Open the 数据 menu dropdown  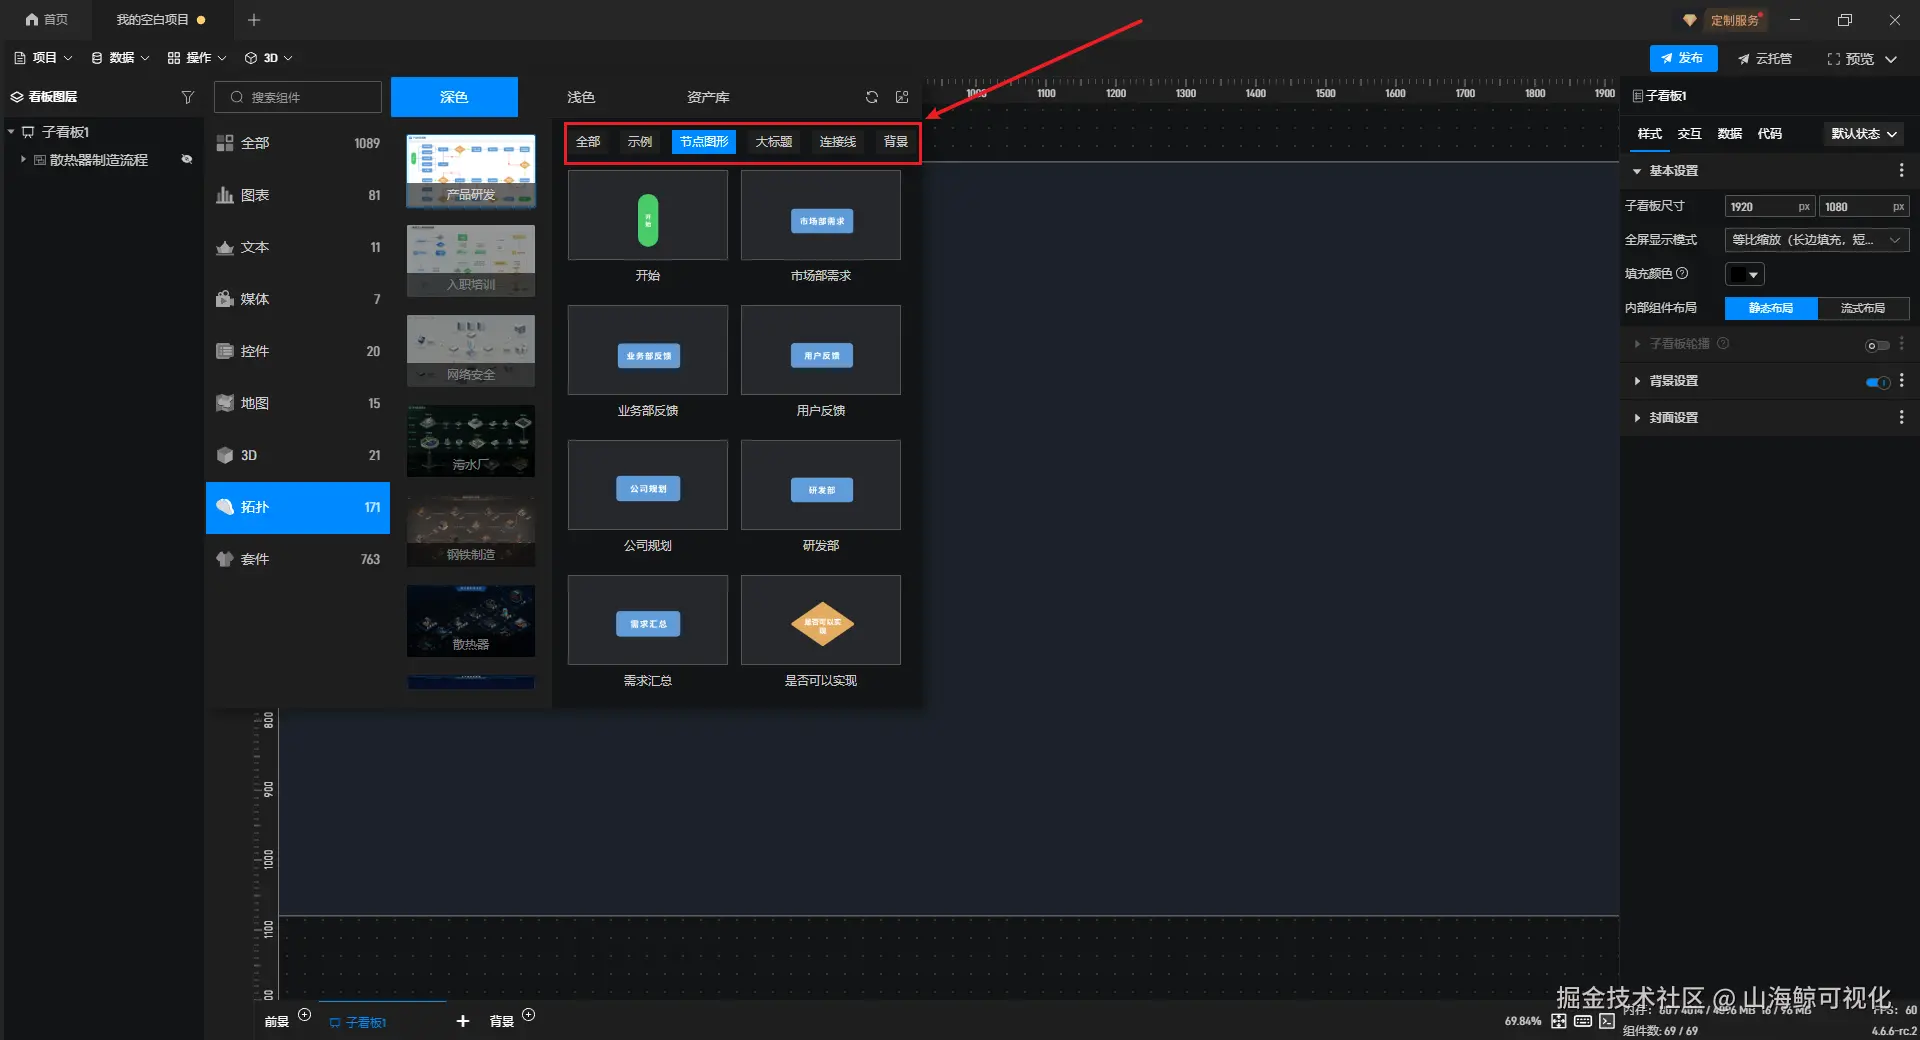click(x=120, y=58)
